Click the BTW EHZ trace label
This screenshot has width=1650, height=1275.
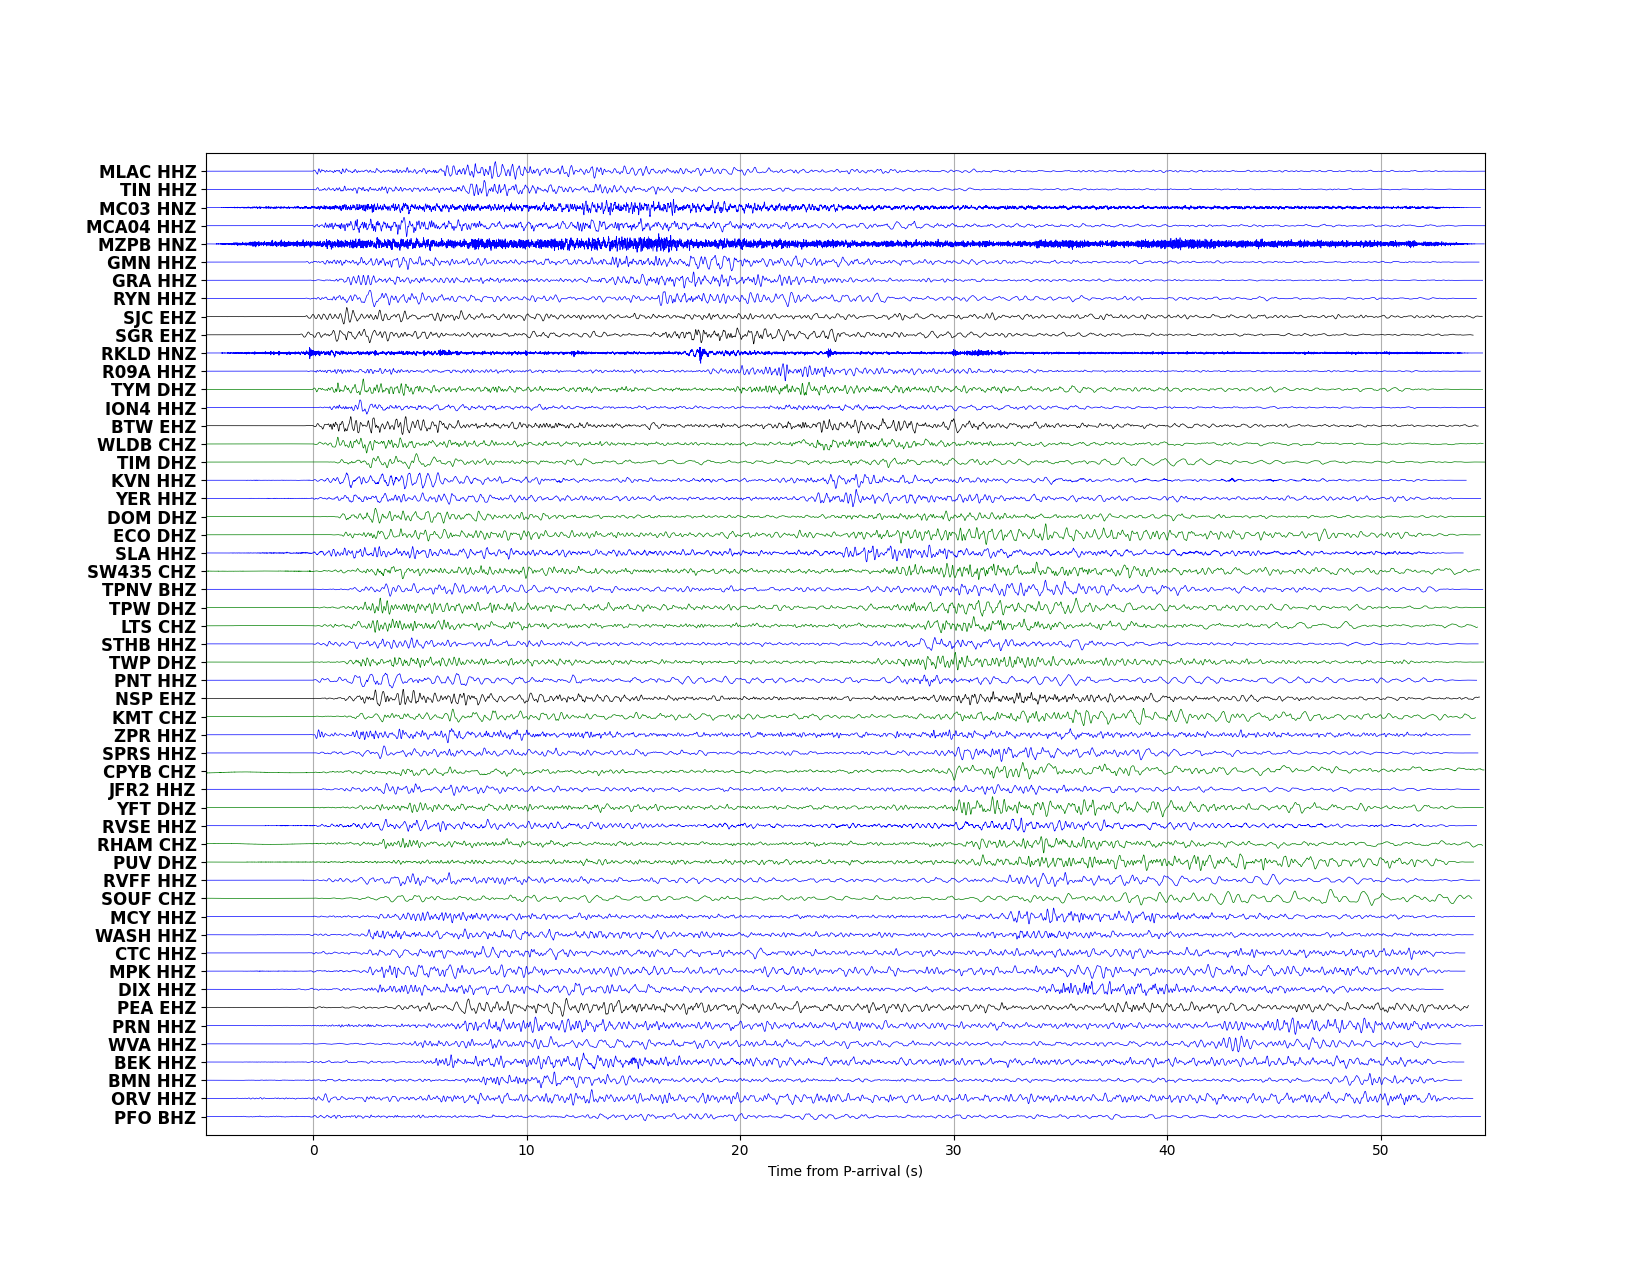click(x=154, y=427)
